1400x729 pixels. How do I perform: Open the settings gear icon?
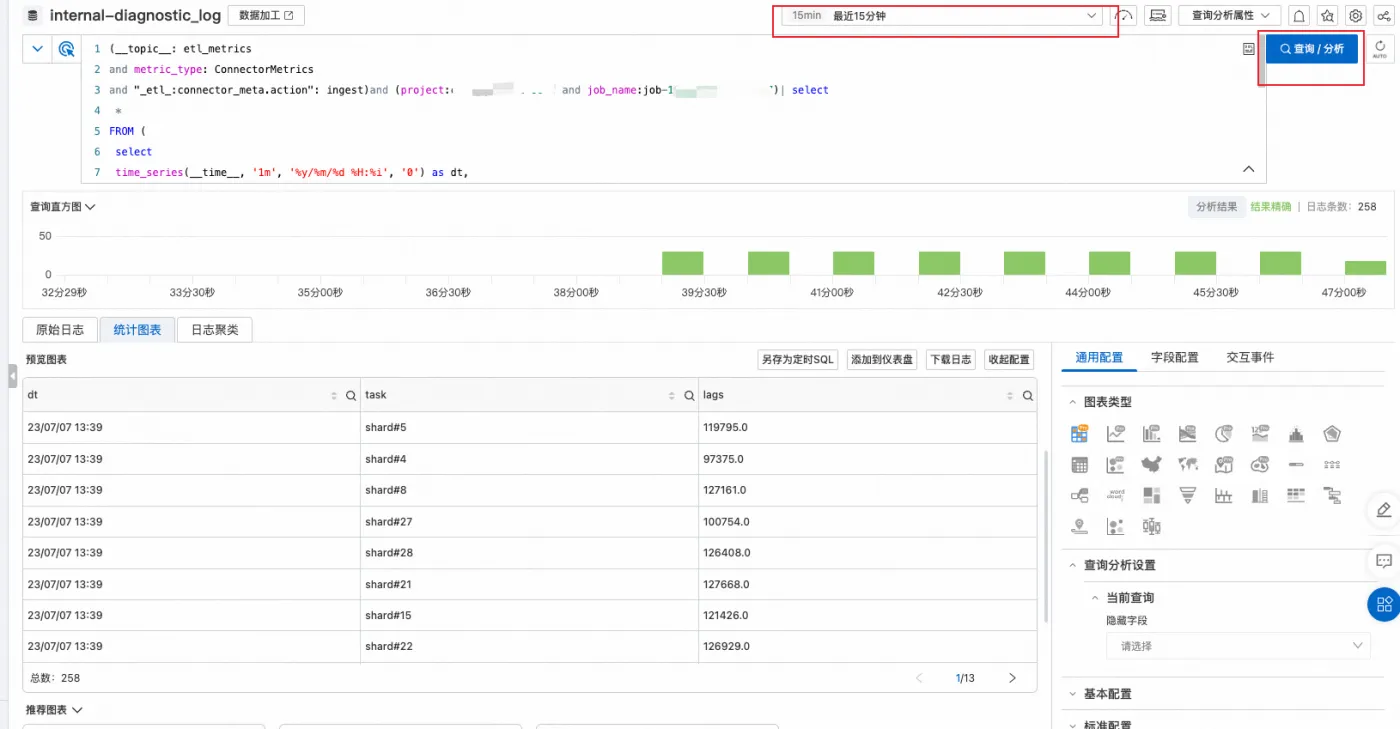point(1356,16)
